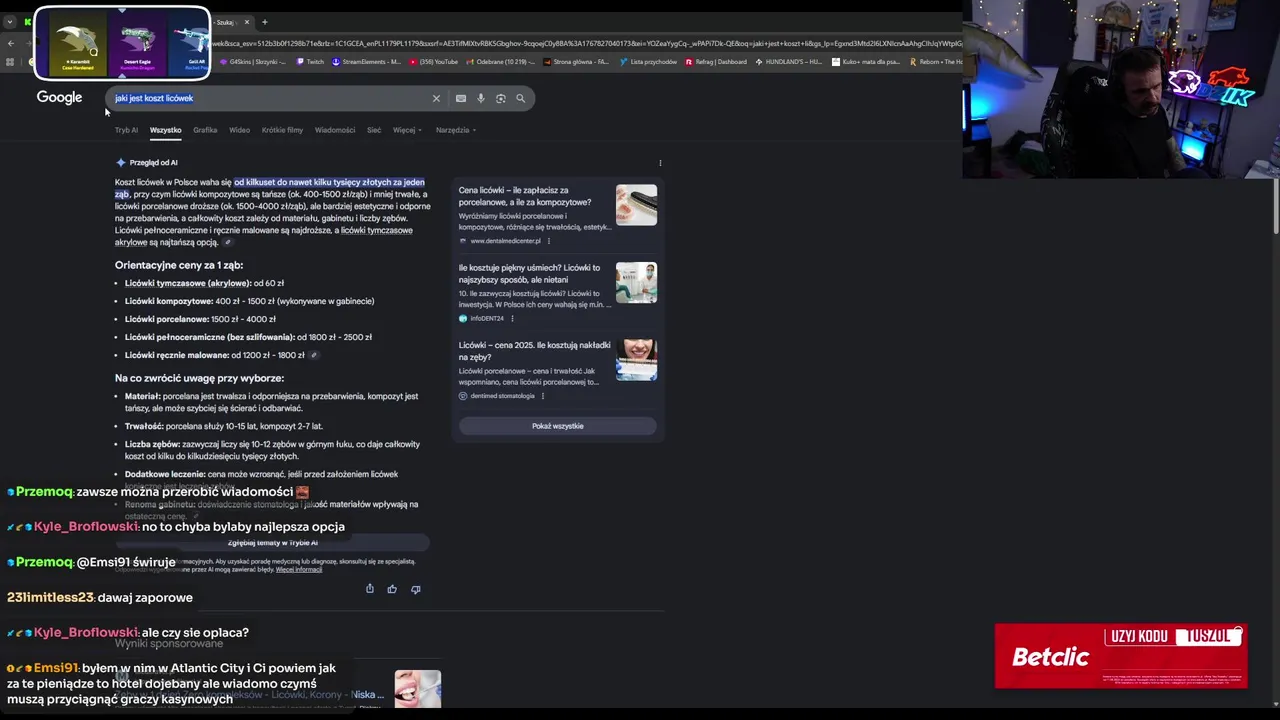Open the Twitch bookmark
The image size is (1280, 720).
pos(310,62)
